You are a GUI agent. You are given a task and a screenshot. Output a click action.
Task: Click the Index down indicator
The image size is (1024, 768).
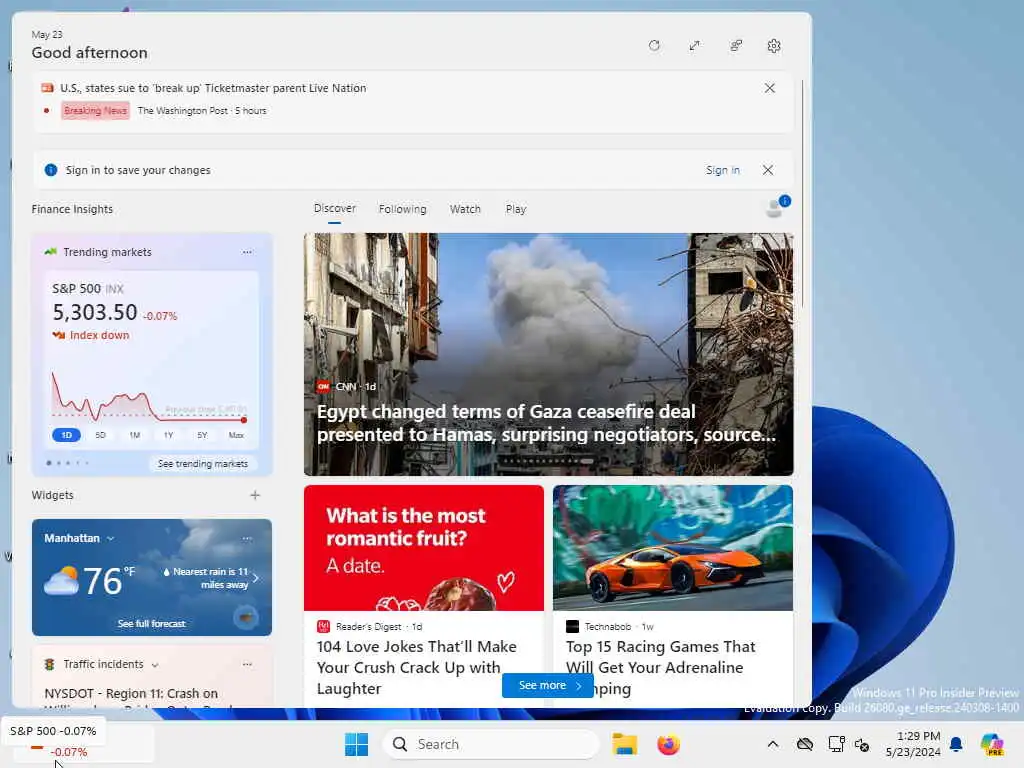coord(91,335)
